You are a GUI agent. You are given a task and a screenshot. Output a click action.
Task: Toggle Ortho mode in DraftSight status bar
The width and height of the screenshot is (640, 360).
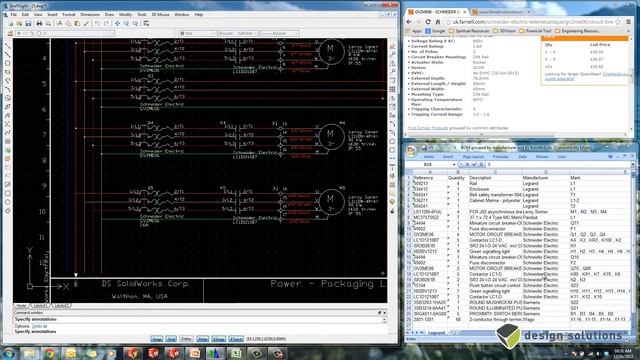point(186,339)
